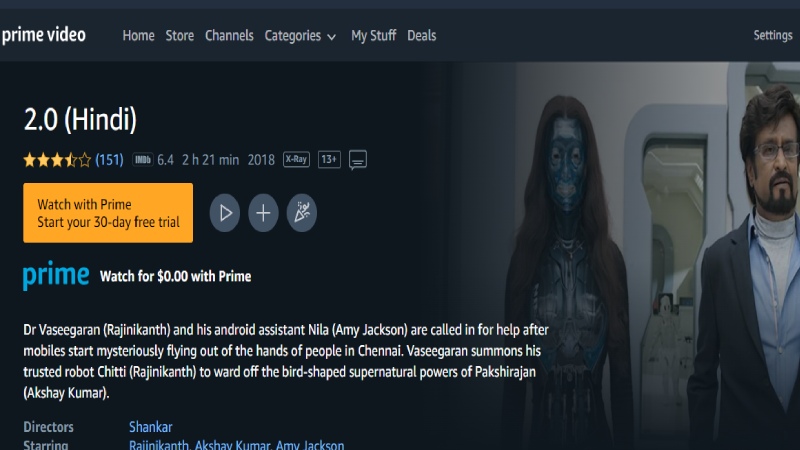Add 2.0 (Hindi) to watchlist
The width and height of the screenshot is (800, 450).
(x=263, y=213)
